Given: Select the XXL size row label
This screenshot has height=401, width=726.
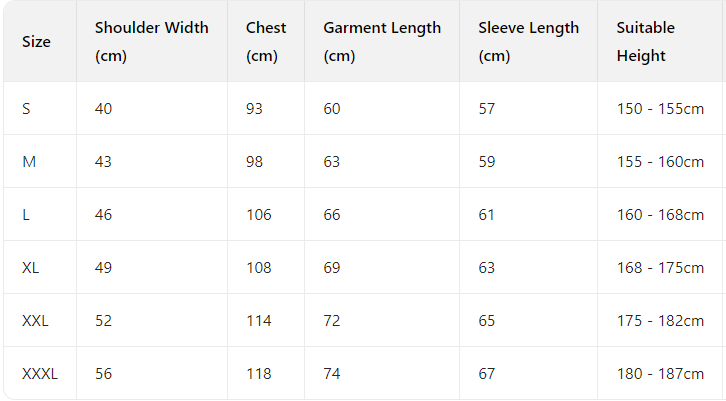Looking at the screenshot, I should click(x=35, y=320).
